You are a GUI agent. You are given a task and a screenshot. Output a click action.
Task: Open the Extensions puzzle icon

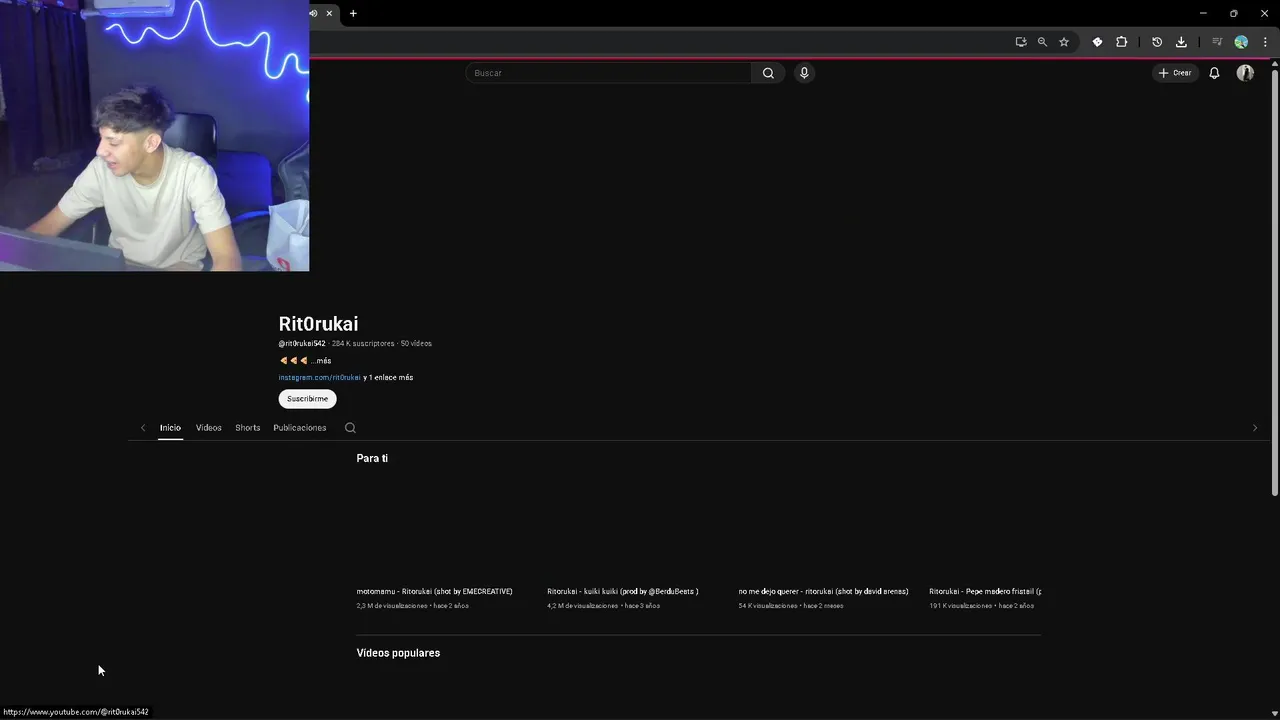(x=1121, y=42)
